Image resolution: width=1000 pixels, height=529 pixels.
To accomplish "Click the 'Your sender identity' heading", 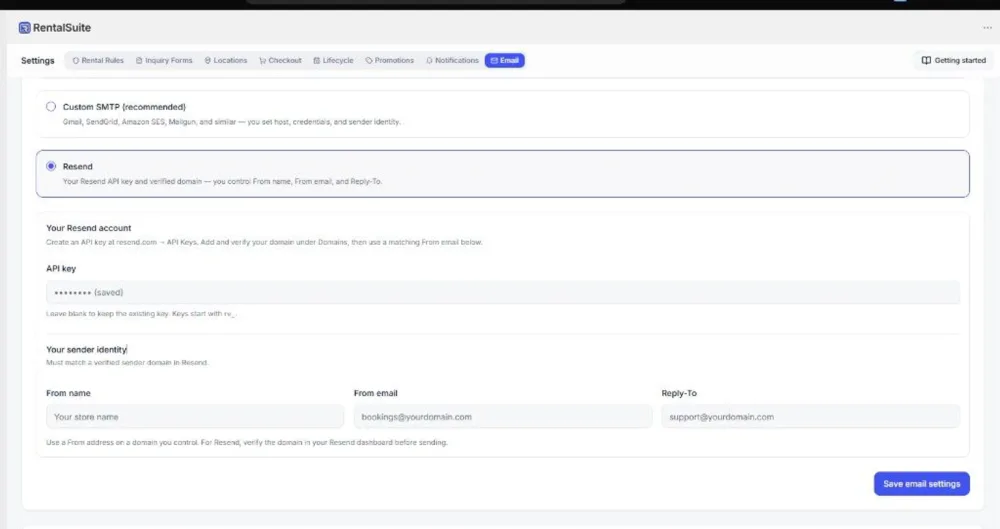I will click(87, 350).
